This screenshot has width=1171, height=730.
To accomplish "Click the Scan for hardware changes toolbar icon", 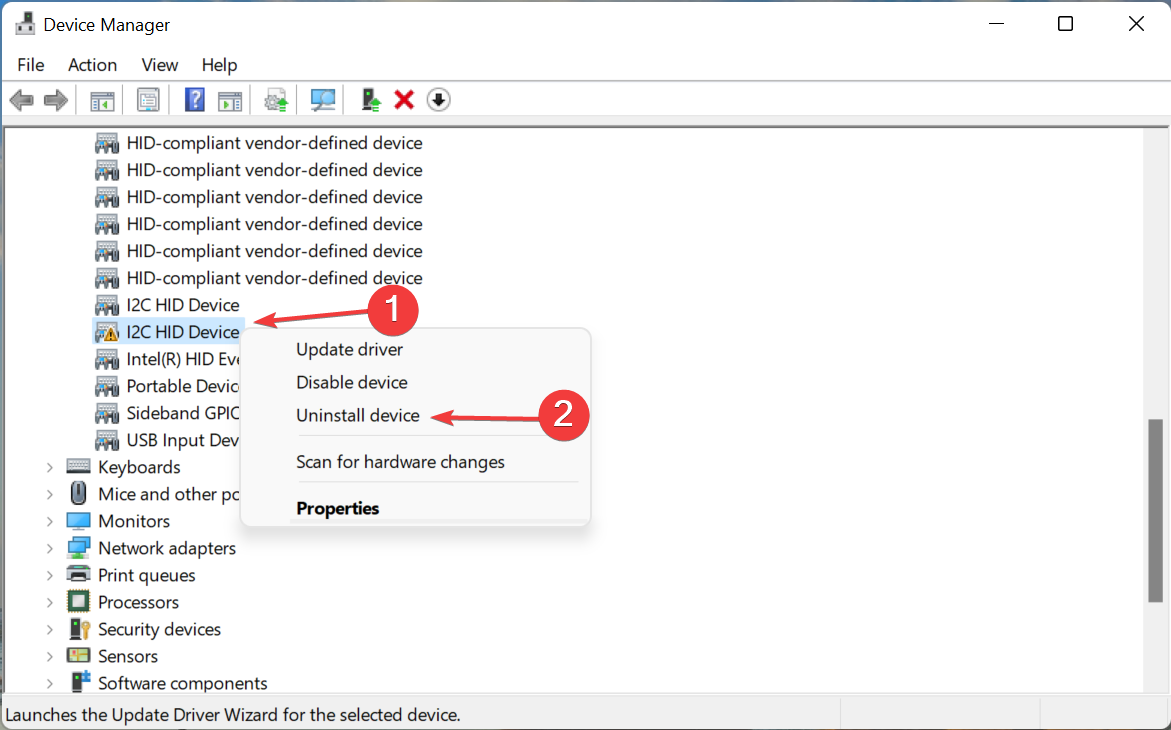I will point(322,99).
